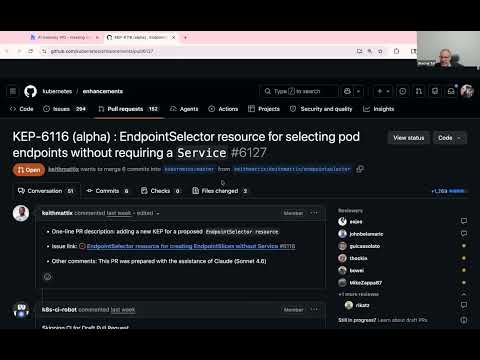Go to the kubernetes organization link

coord(57,91)
